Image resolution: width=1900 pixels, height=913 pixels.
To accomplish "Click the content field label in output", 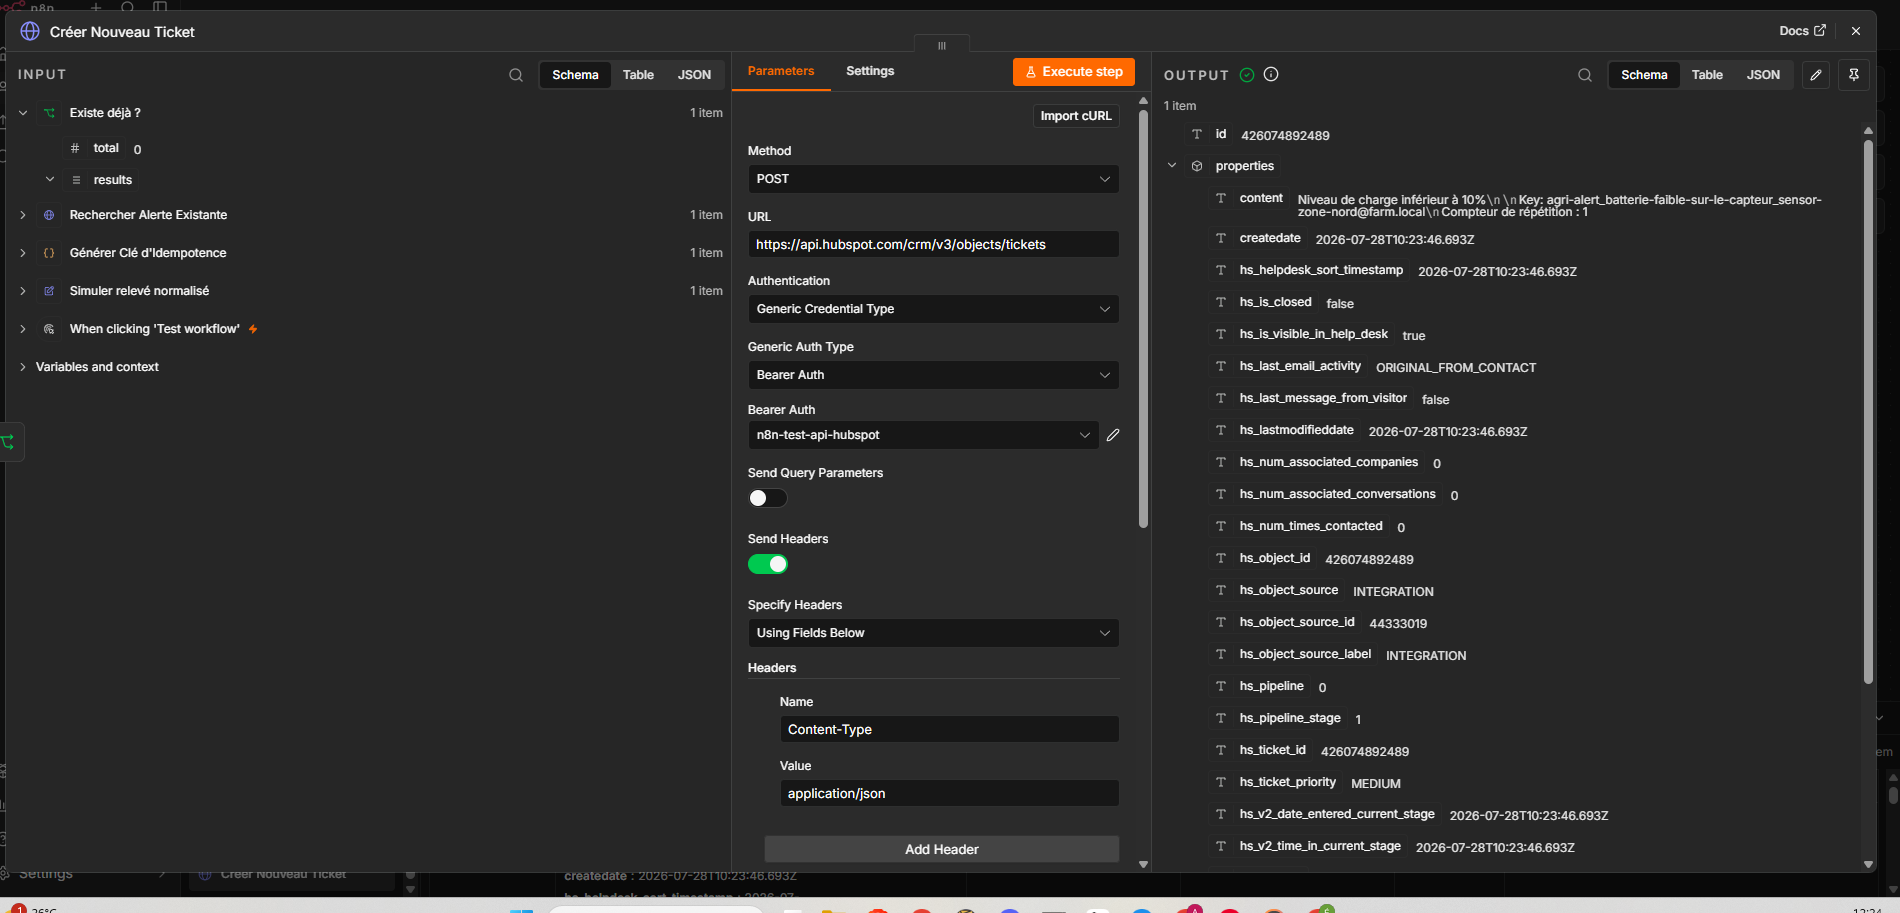I will (x=1261, y=198).
